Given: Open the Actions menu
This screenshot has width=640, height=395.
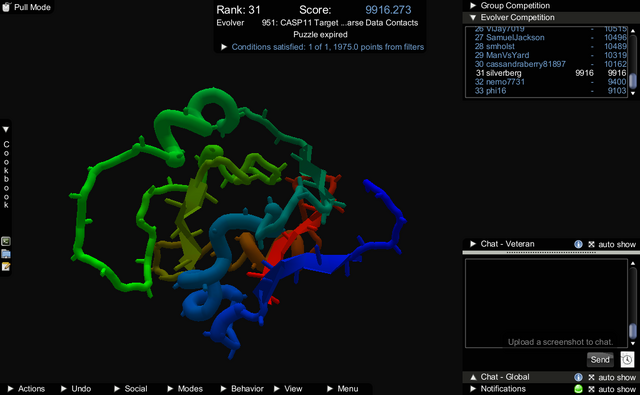Looking at the screenshot, I should point(27,388).
